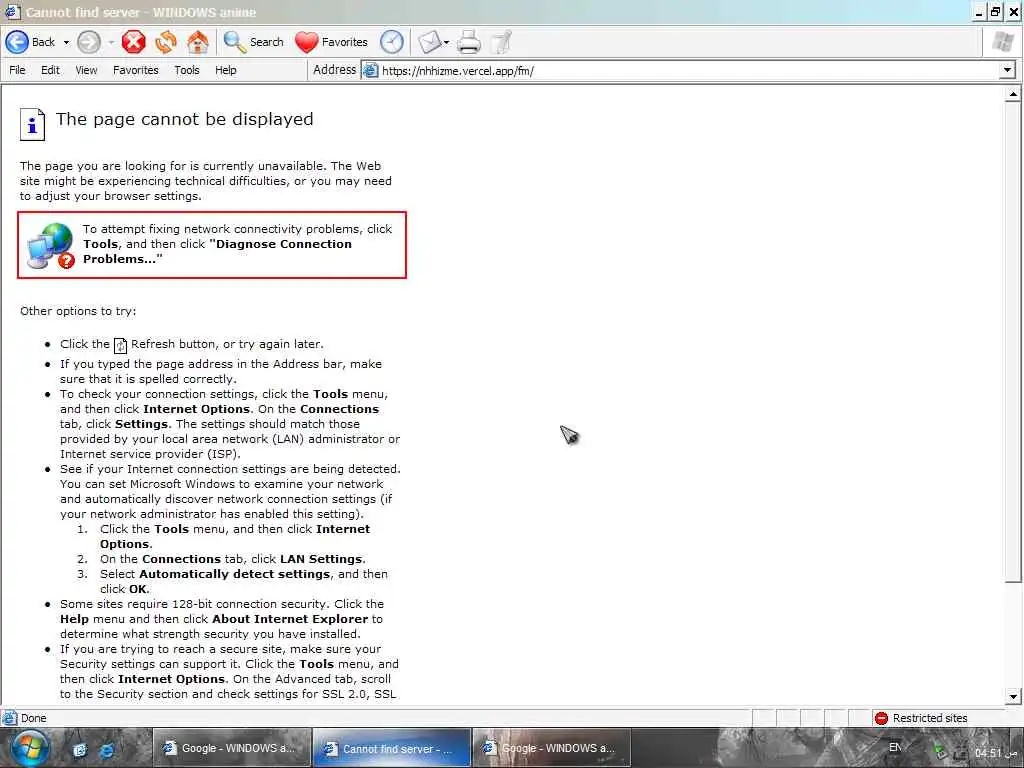Switch to Google taskbar button nearest tray
Image resolution: width=1024 pixels, height=768 pixels.
click(552, 748)
